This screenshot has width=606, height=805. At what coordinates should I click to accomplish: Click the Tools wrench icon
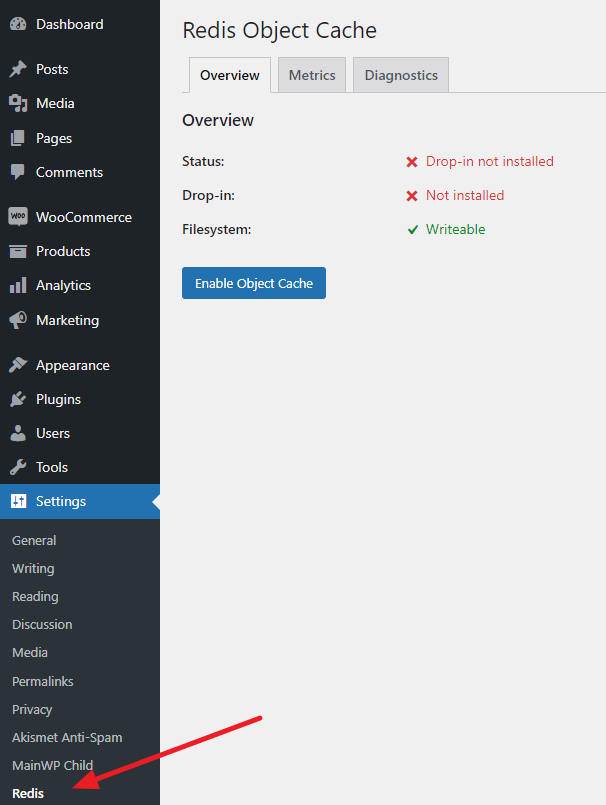(18, 467)
